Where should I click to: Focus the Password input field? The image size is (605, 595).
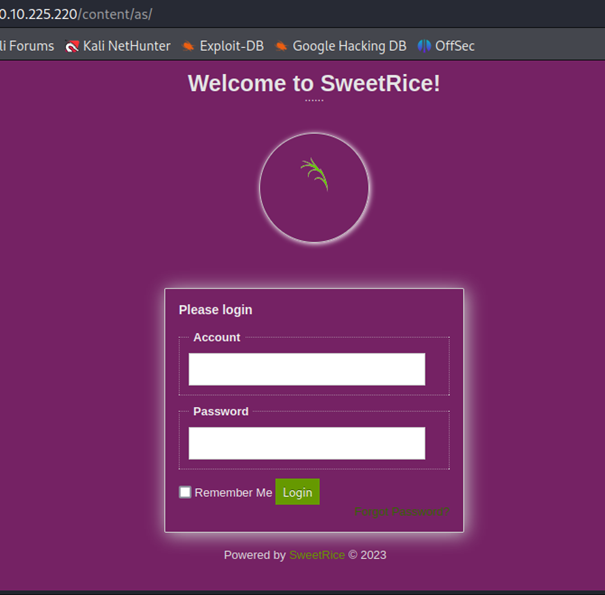tap(306, 443)
